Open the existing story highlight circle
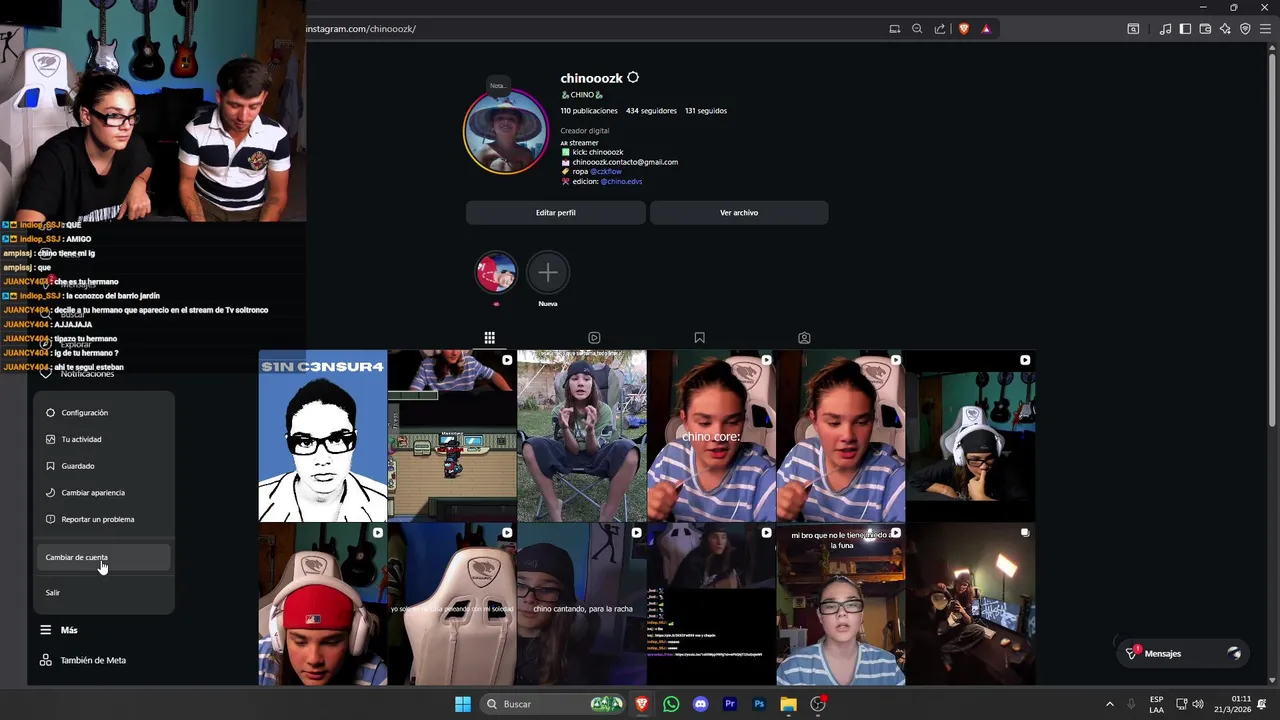The width and height of the screenshot is (1280, 720). [x=496, y=272]
